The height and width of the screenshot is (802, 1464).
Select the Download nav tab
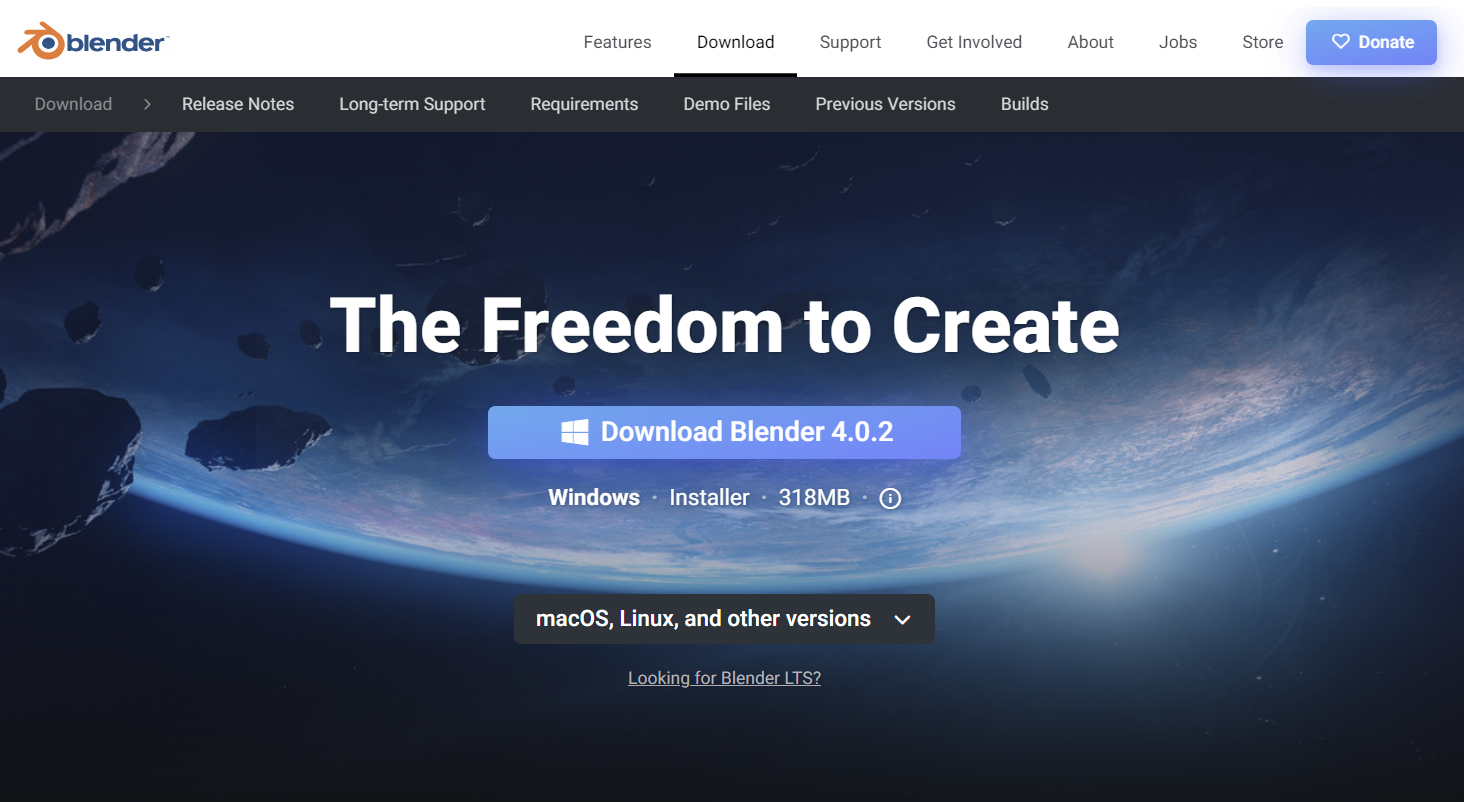pyautogui.click(x=735, y=42)
